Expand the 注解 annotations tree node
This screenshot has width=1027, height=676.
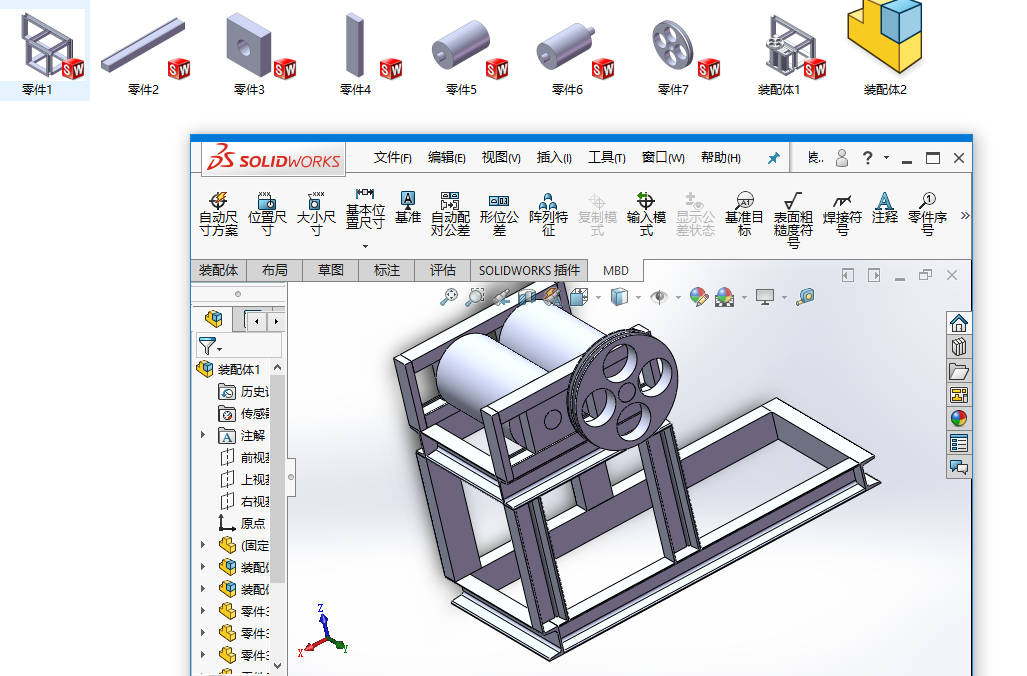pos(204,435)
